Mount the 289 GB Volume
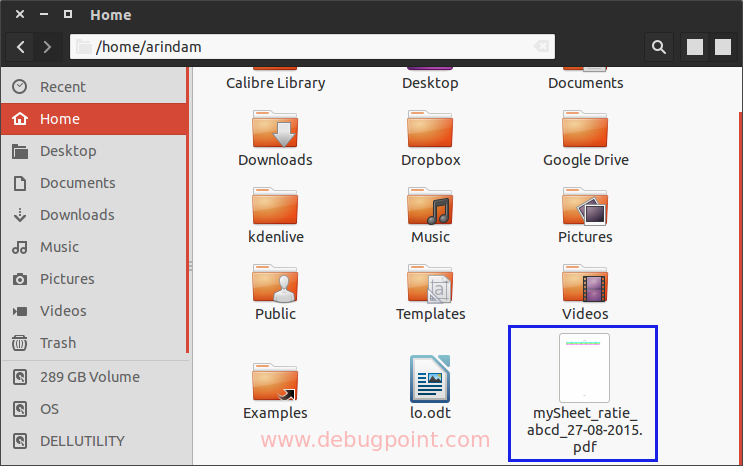The width and height of the screenshot is (743, 466). [x=94, y=377]
